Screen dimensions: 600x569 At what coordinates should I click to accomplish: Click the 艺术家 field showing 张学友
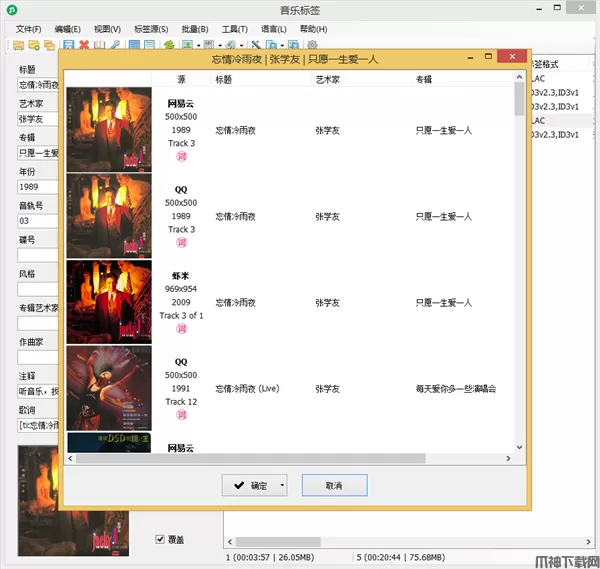pos(38,119)
